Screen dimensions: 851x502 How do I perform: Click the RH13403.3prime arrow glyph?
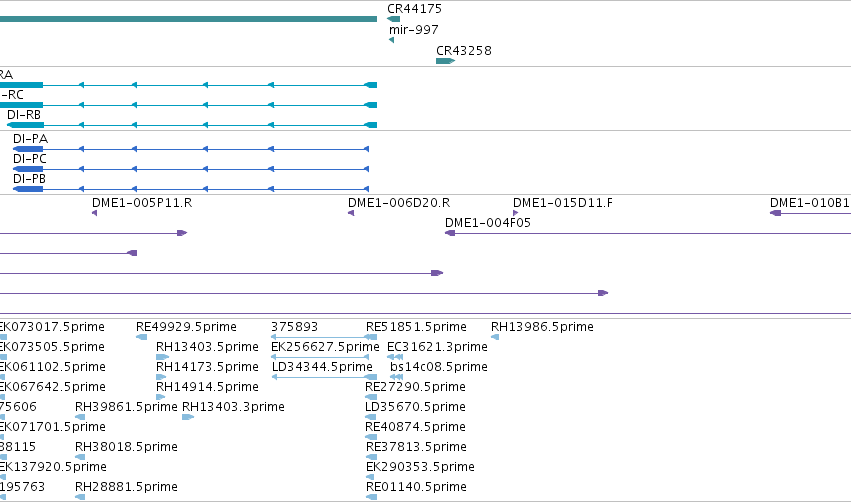click(x=188, y=417)
